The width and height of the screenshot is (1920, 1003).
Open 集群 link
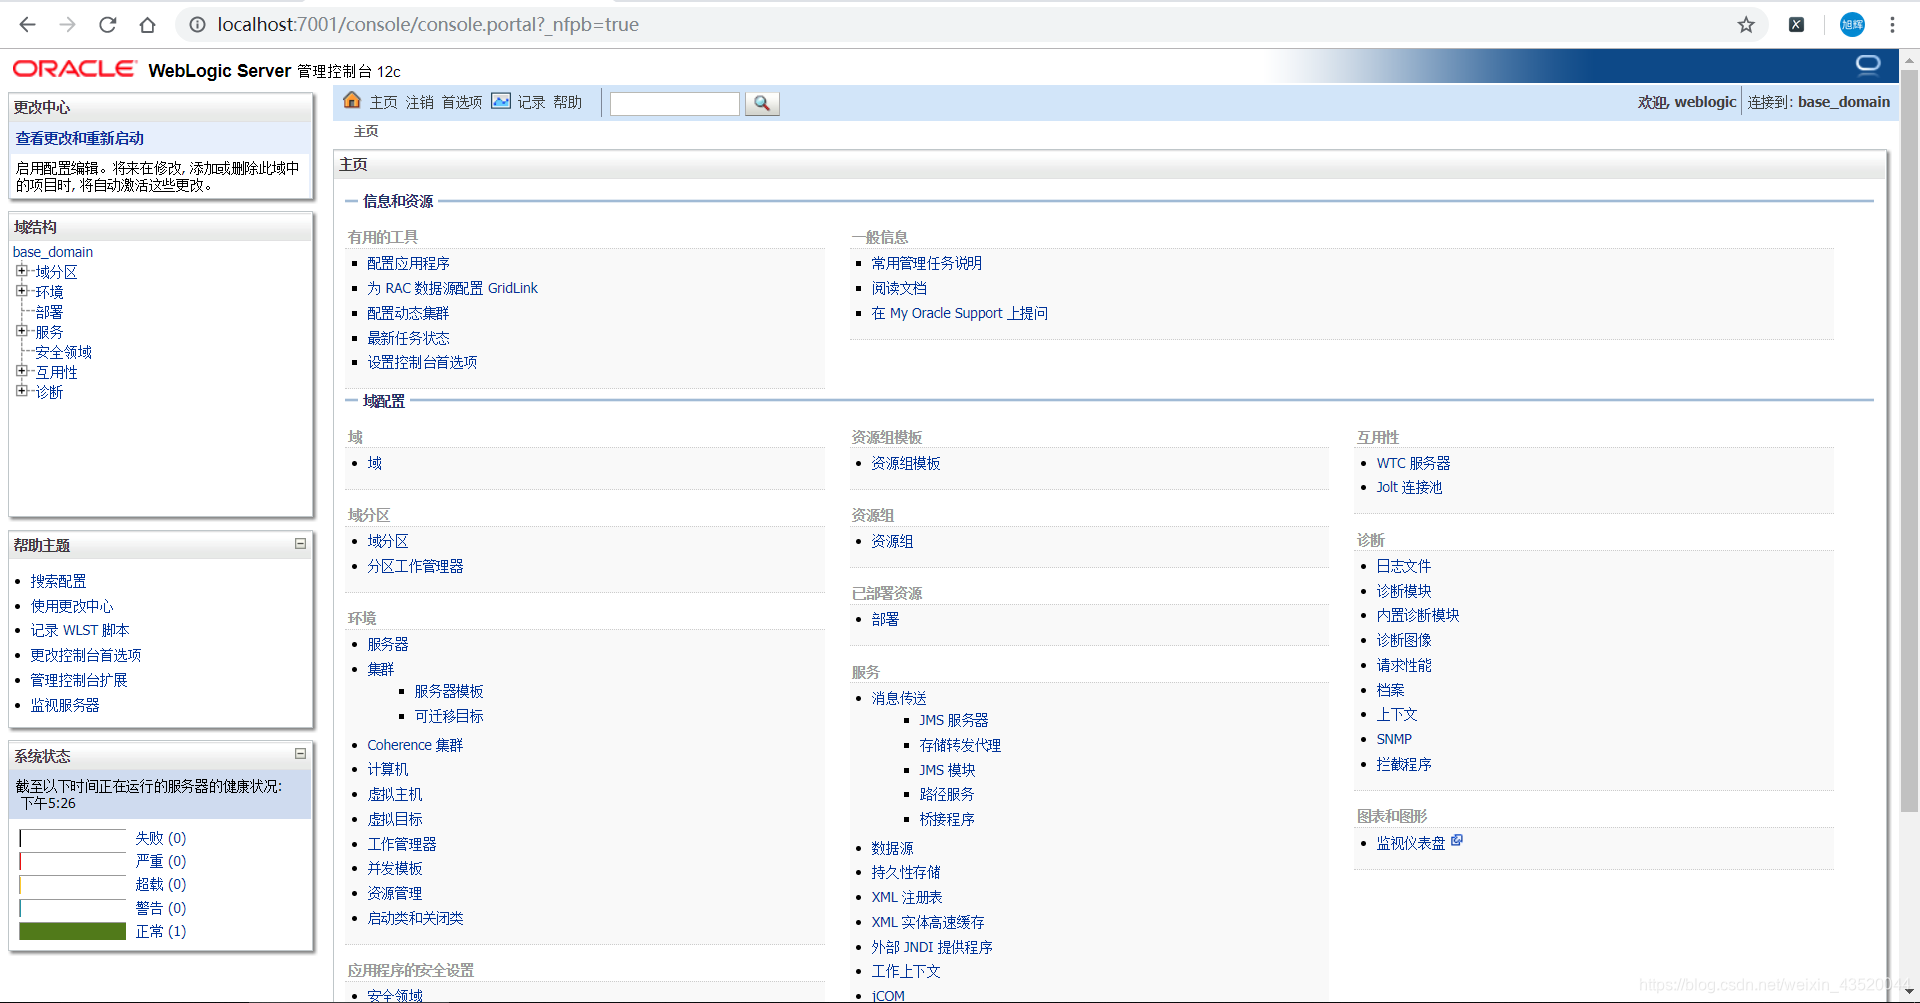[381, 669]
